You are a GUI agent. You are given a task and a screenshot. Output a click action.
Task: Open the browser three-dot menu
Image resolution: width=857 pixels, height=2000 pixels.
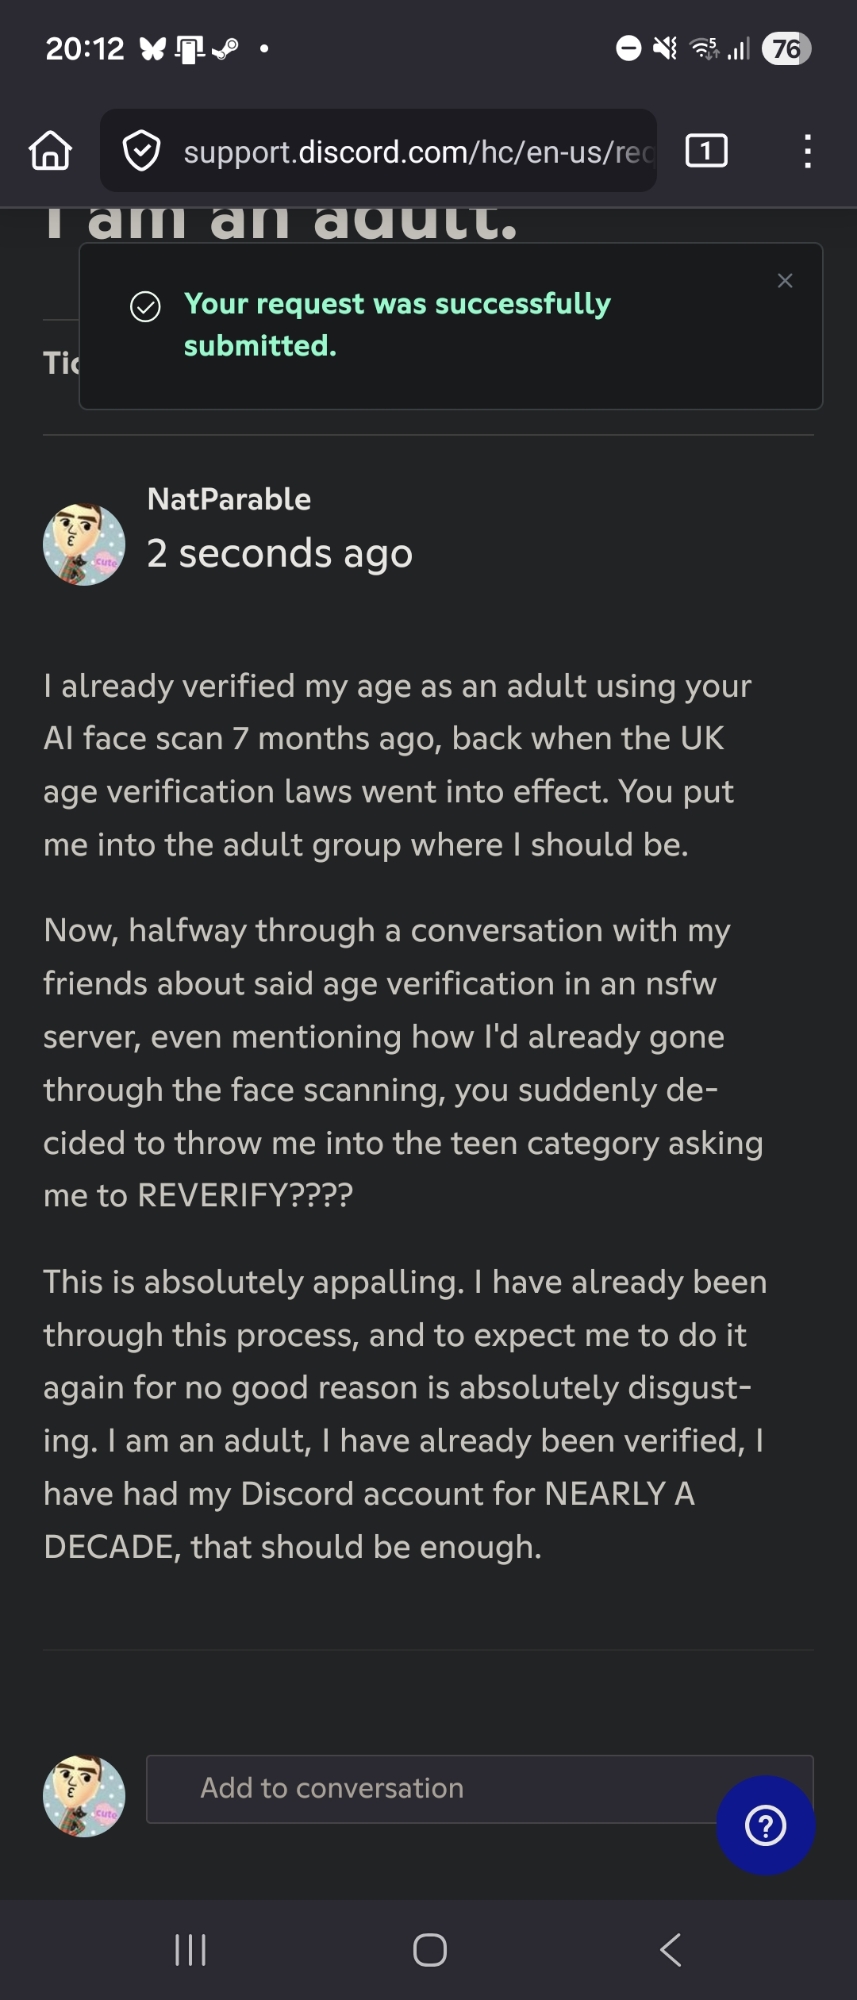click(807, 151)
